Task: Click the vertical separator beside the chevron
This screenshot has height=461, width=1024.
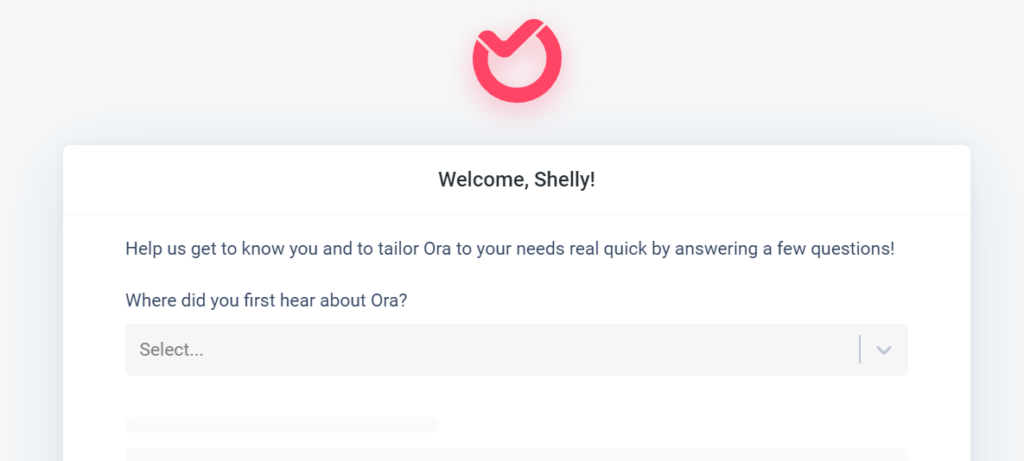Action: [860, 349]
